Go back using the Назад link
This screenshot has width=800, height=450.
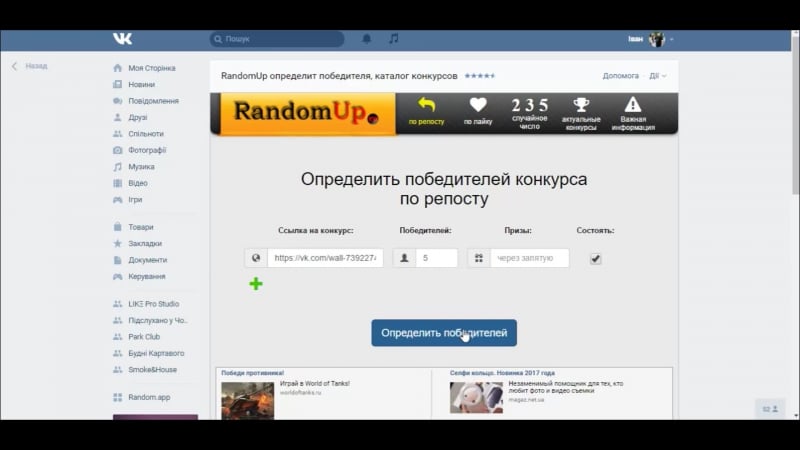30,66
